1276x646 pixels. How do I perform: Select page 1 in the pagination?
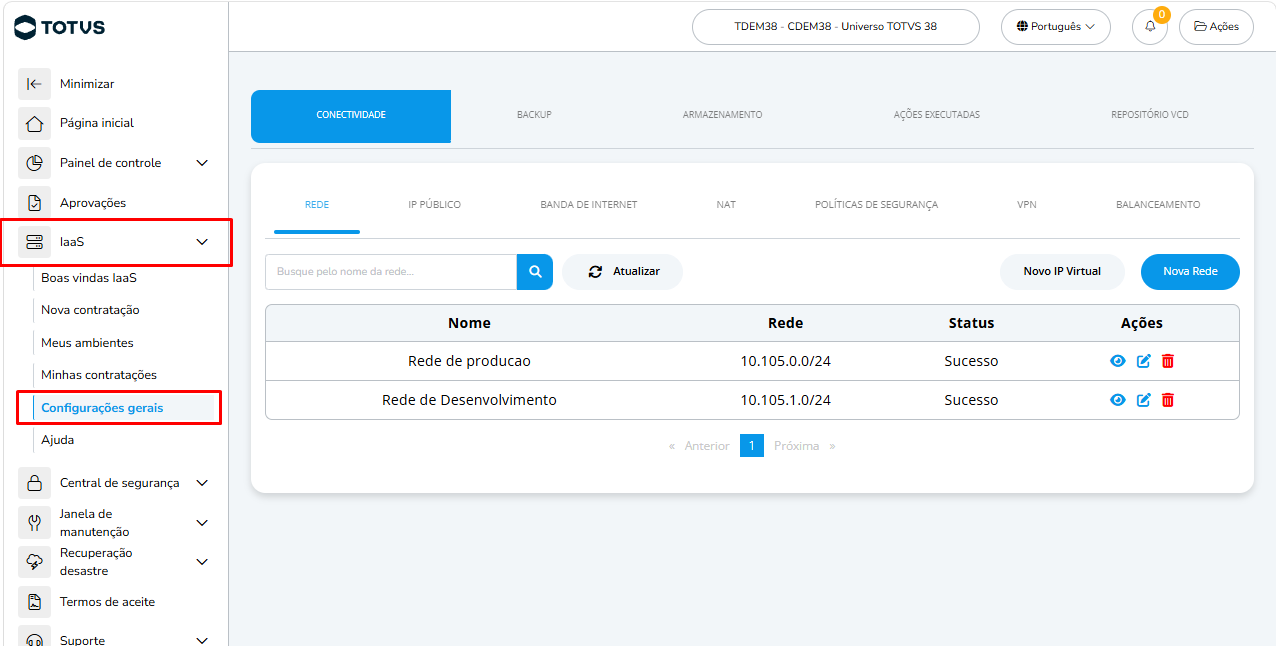click(x=752, y=446)
